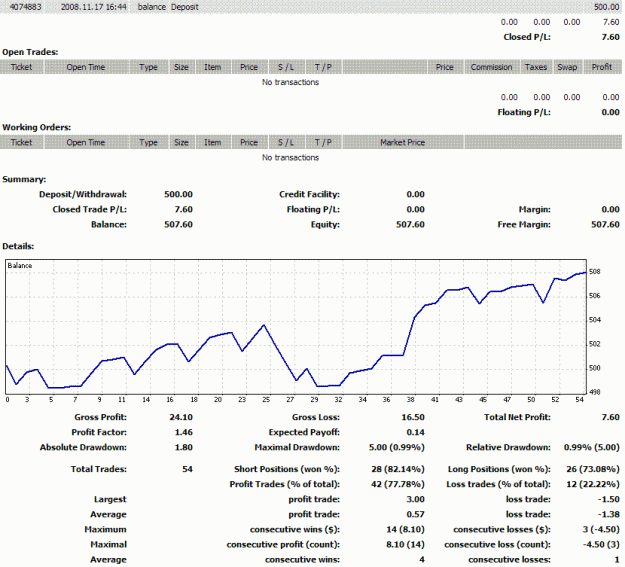
Task: Click the 'Total Net Profit:' label
Action: tap(517, 417)
